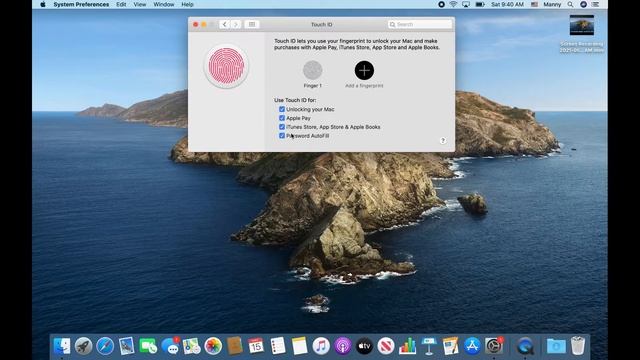Open the Trash in the Dock
640x360 pixels.
578,346
